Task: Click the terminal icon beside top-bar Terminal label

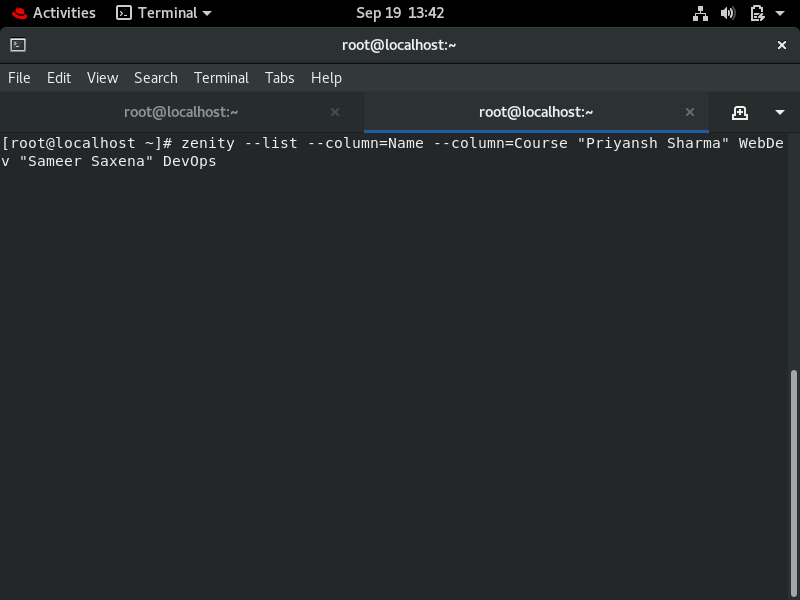Action: tap(124, 13)
